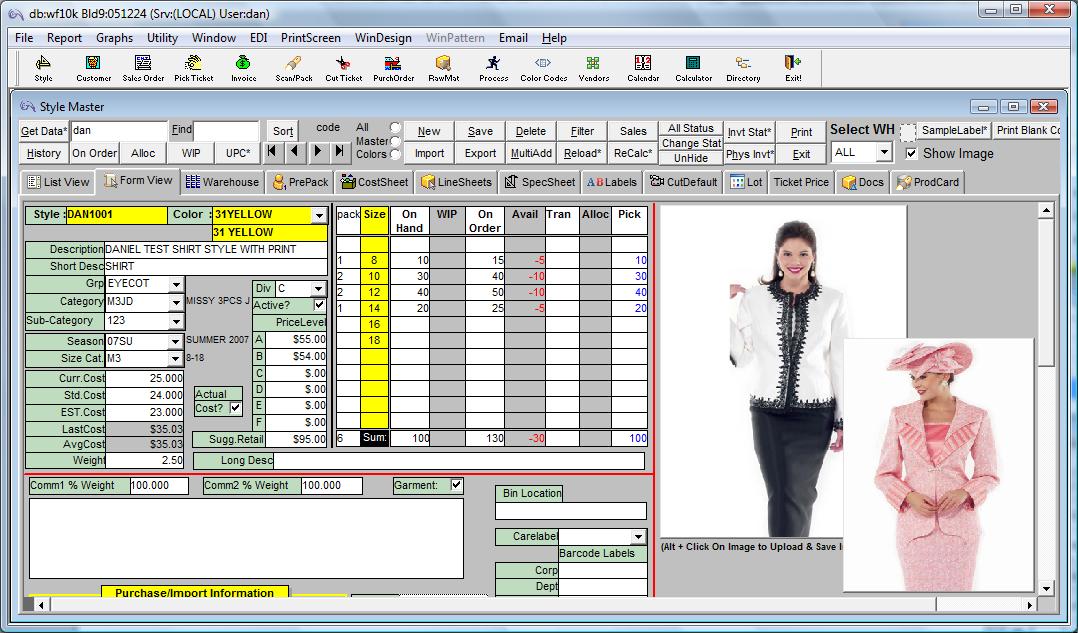Uncheck the Show Image checkbox
The height and width of the screenshot is (633, 1078).
[x=911, y=154]
